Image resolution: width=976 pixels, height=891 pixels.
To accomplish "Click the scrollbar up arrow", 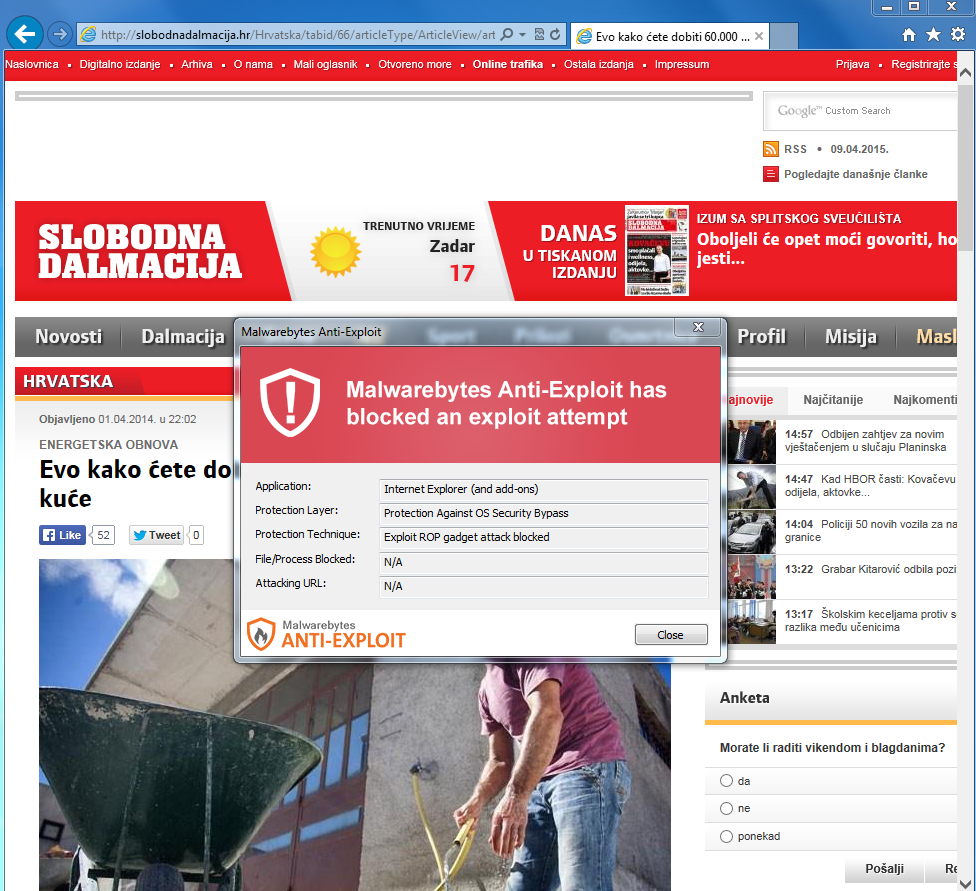I will [x=965, y=73].
